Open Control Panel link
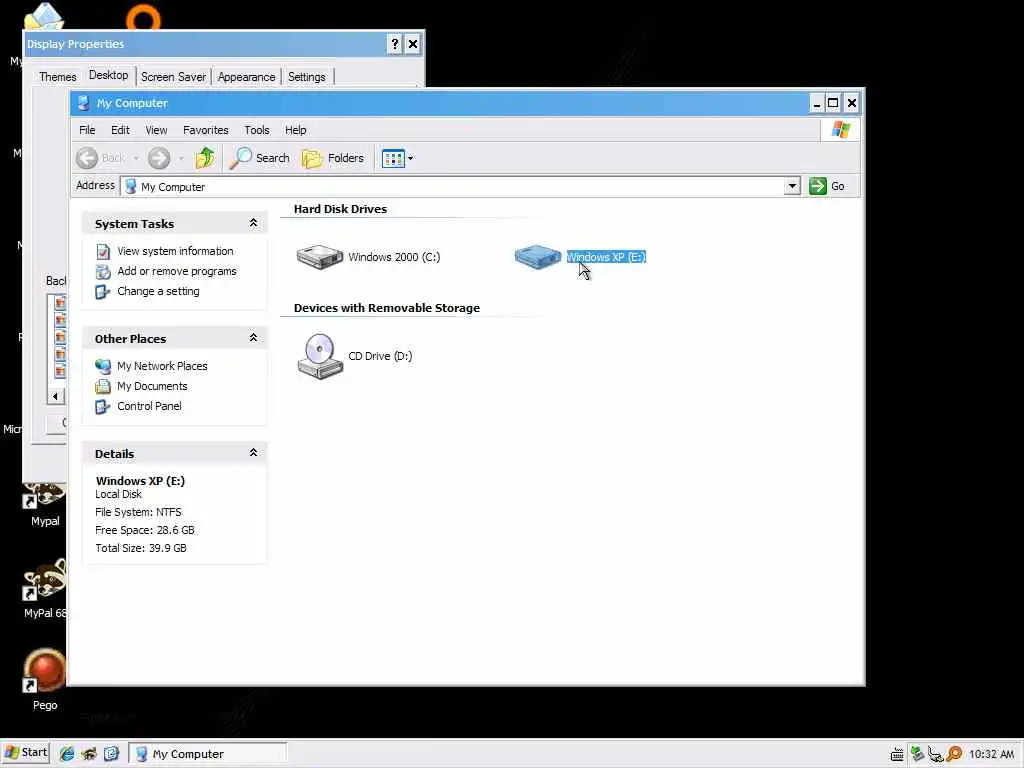 pos(149,406)
